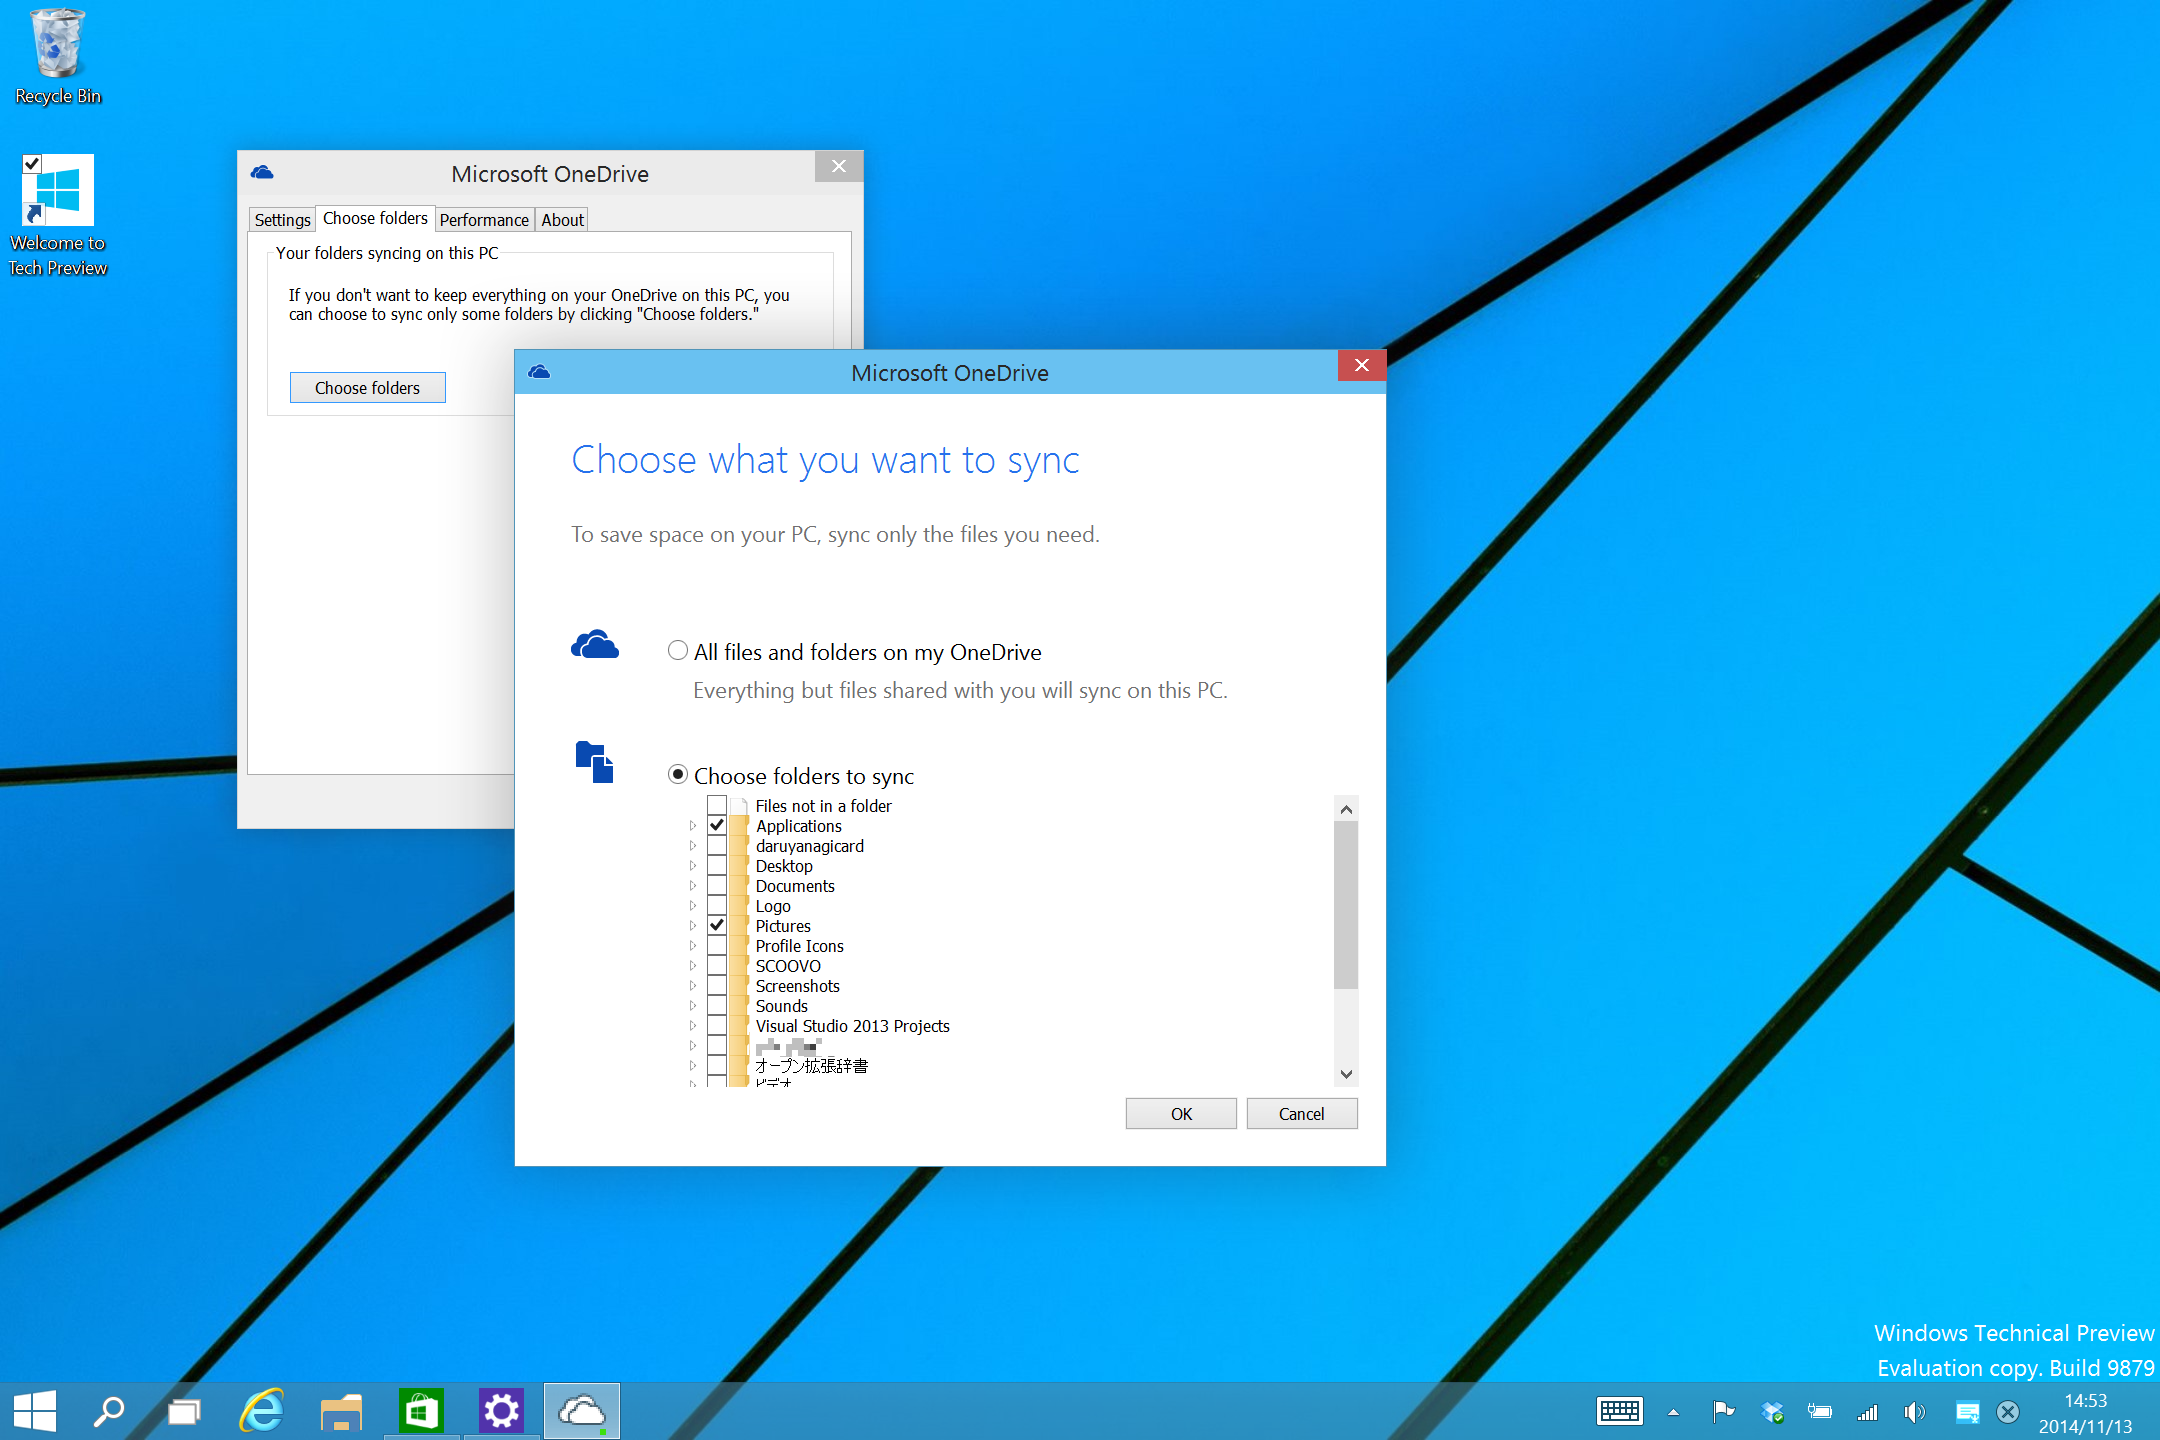Click the Choose folders button

367,387
